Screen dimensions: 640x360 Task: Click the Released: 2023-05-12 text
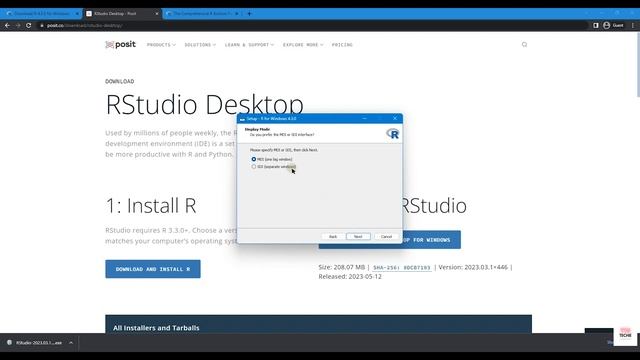pos(350,277)
